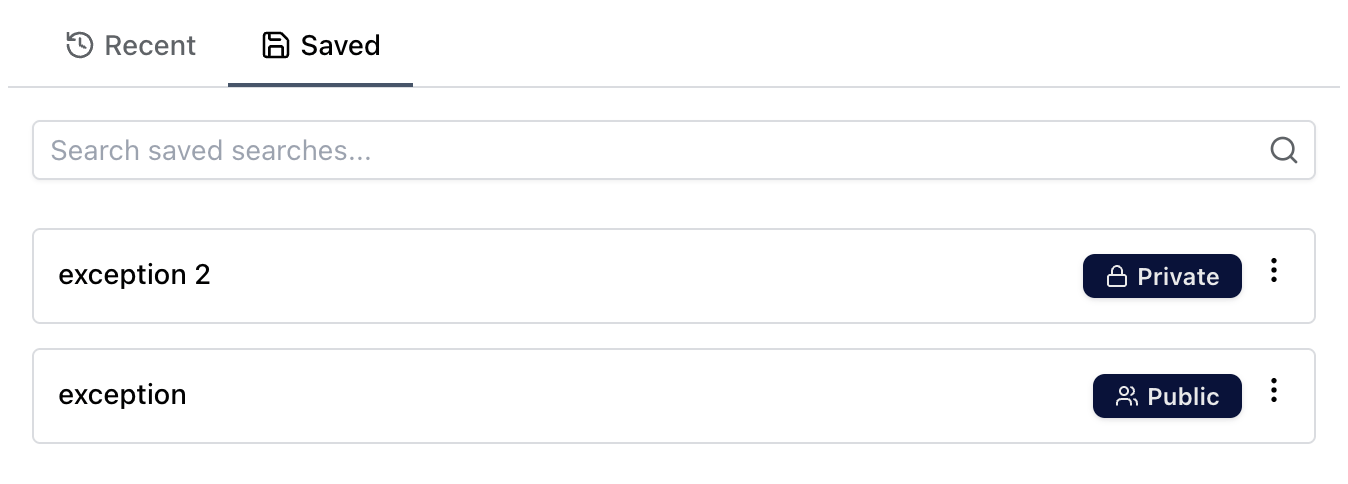Viewport: 1348px width, 484px height.
Task: Select the exception 2 saved search card
Action: [600, 276]
